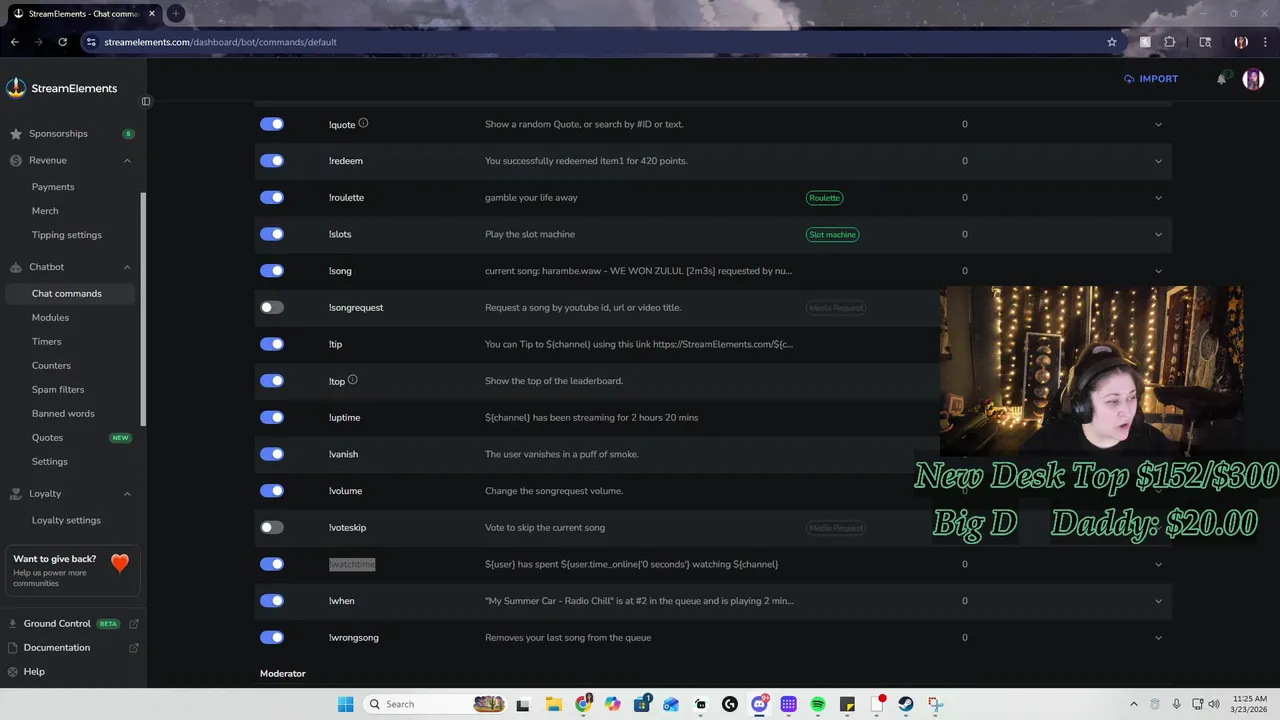Open Chrome extensions puzzle icon
Viewport: 1280px width, 720px height.
click(1169, 42)
